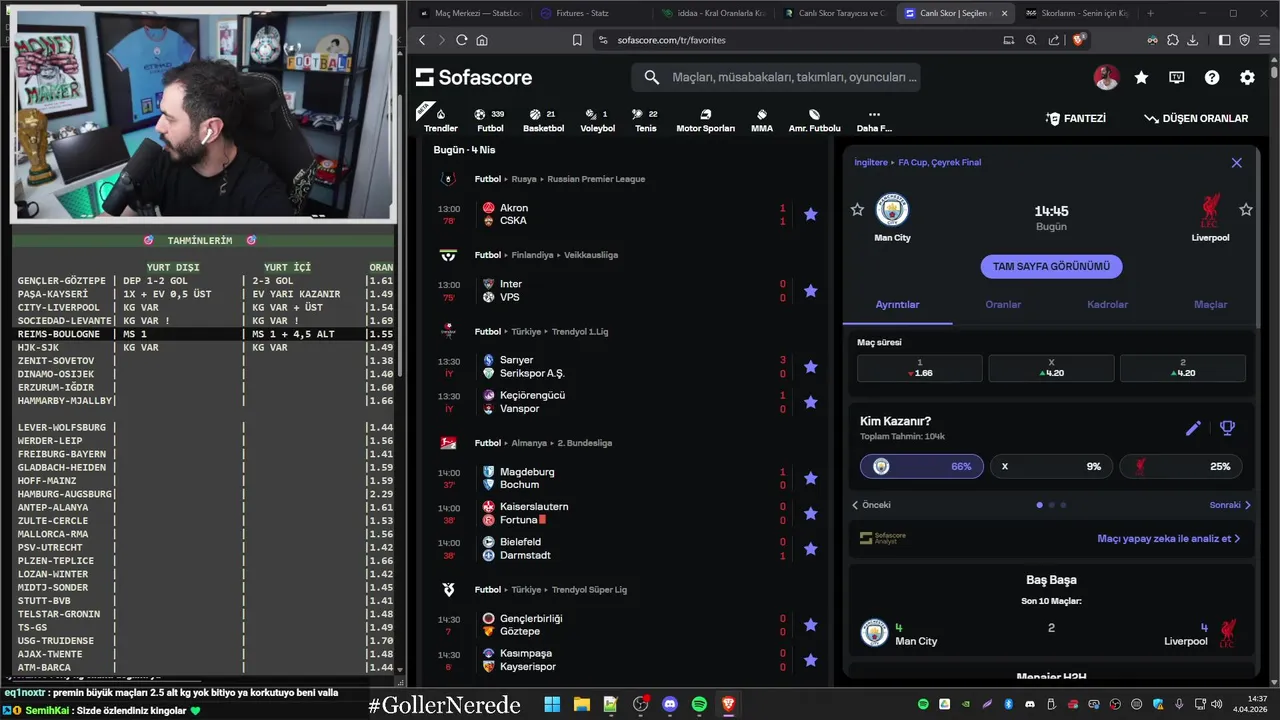Open the MMA category
The height and width of the screenshot is (720, 1280).
(762, 120)
